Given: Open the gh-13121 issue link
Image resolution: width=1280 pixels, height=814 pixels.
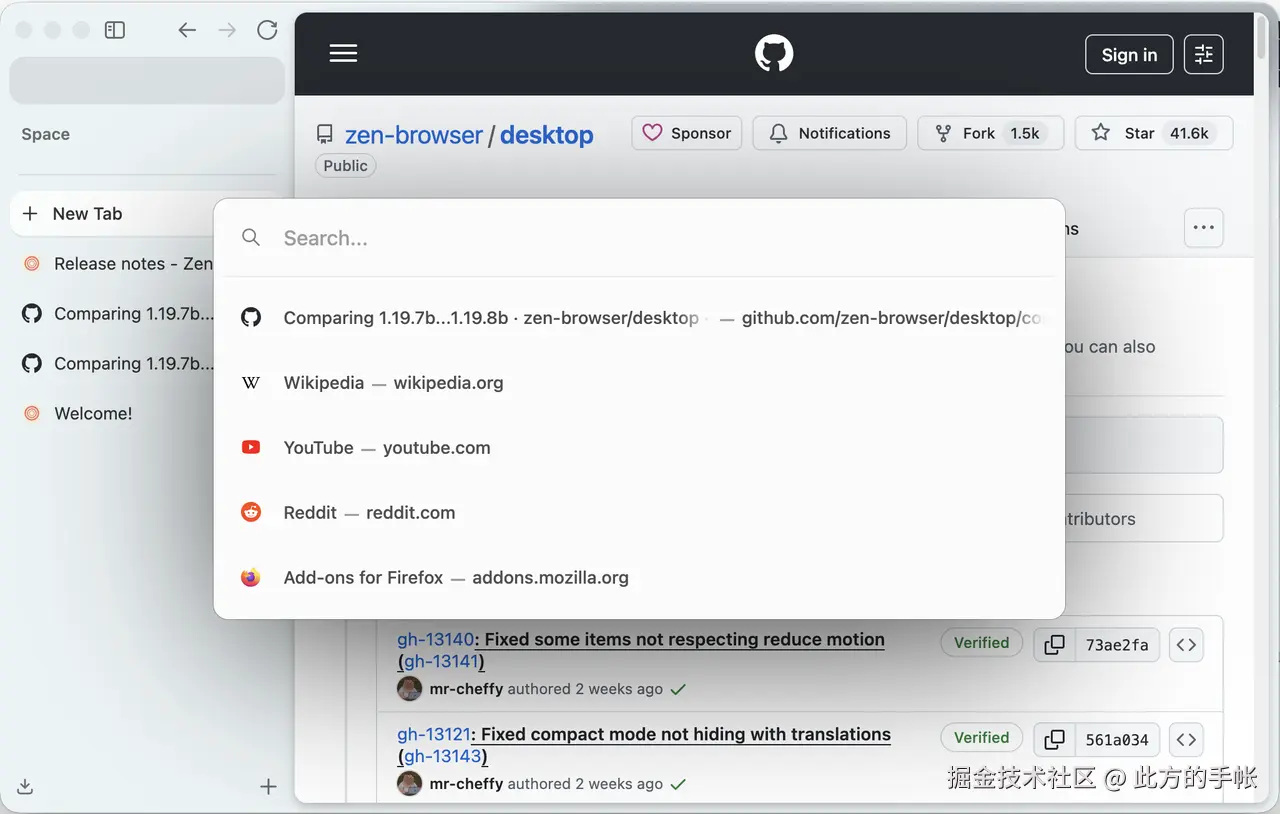Looking at the screenshot, I should pyautogui.click(x=434, y=735).
